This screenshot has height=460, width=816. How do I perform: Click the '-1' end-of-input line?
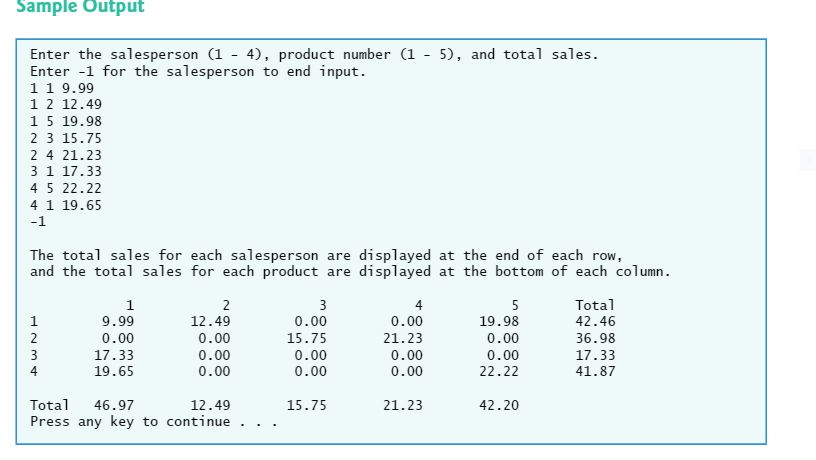(38, 222)
